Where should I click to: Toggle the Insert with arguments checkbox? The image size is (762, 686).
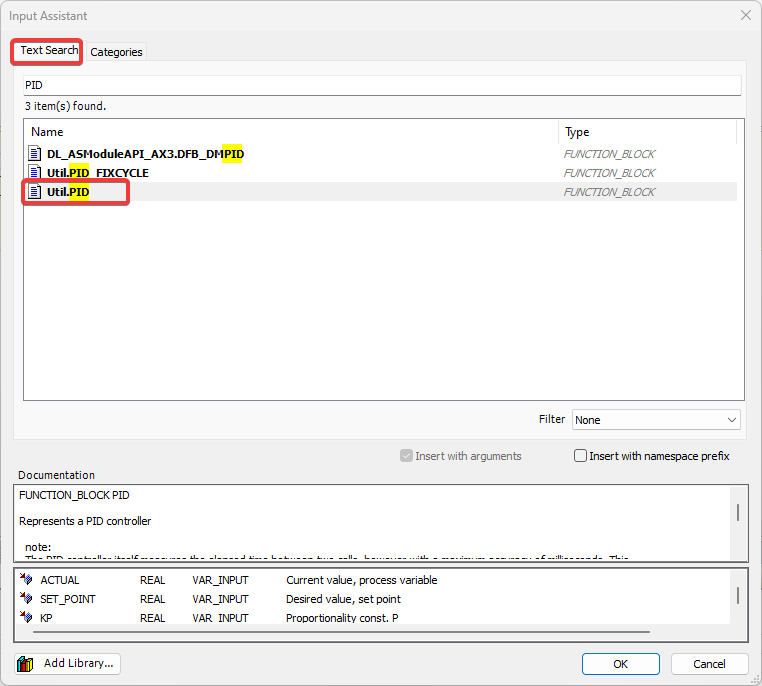[x=406, y=456]
